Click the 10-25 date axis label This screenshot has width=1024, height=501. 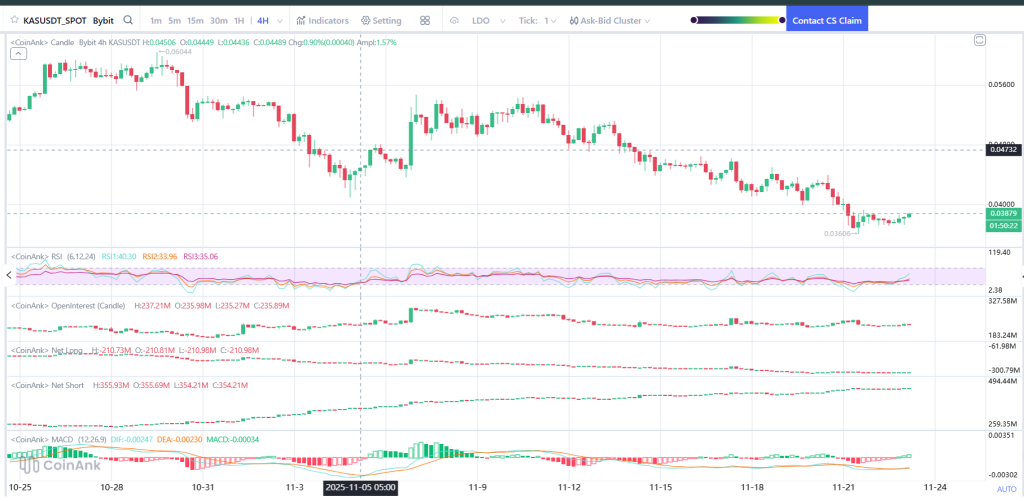pos(21,488)
